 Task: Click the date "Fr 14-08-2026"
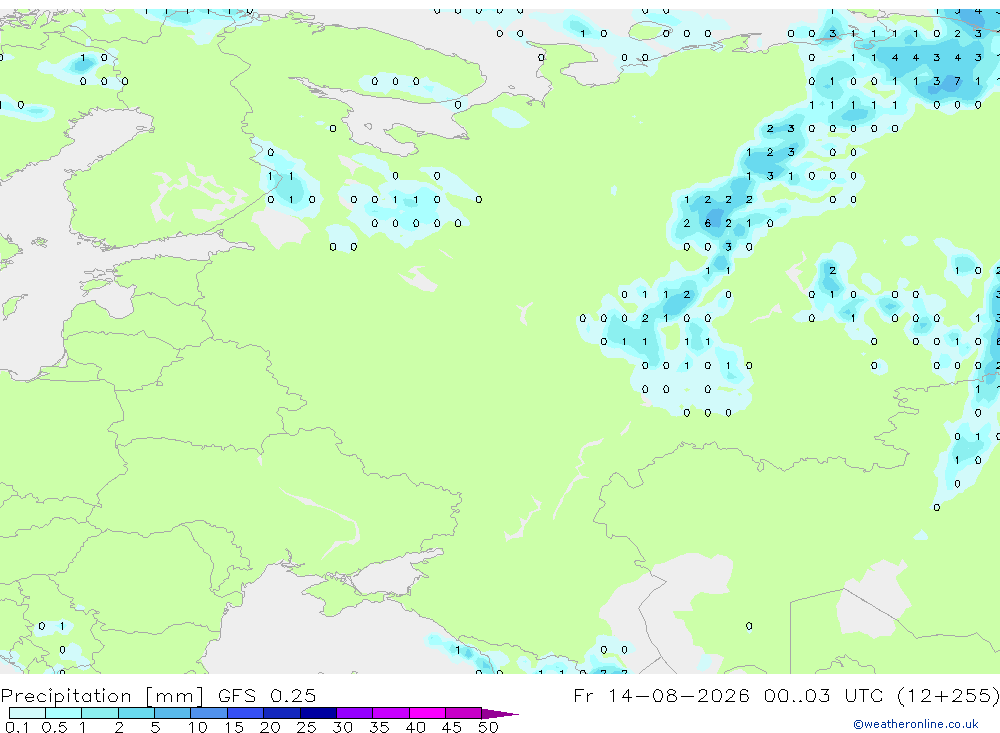[661, 696]
